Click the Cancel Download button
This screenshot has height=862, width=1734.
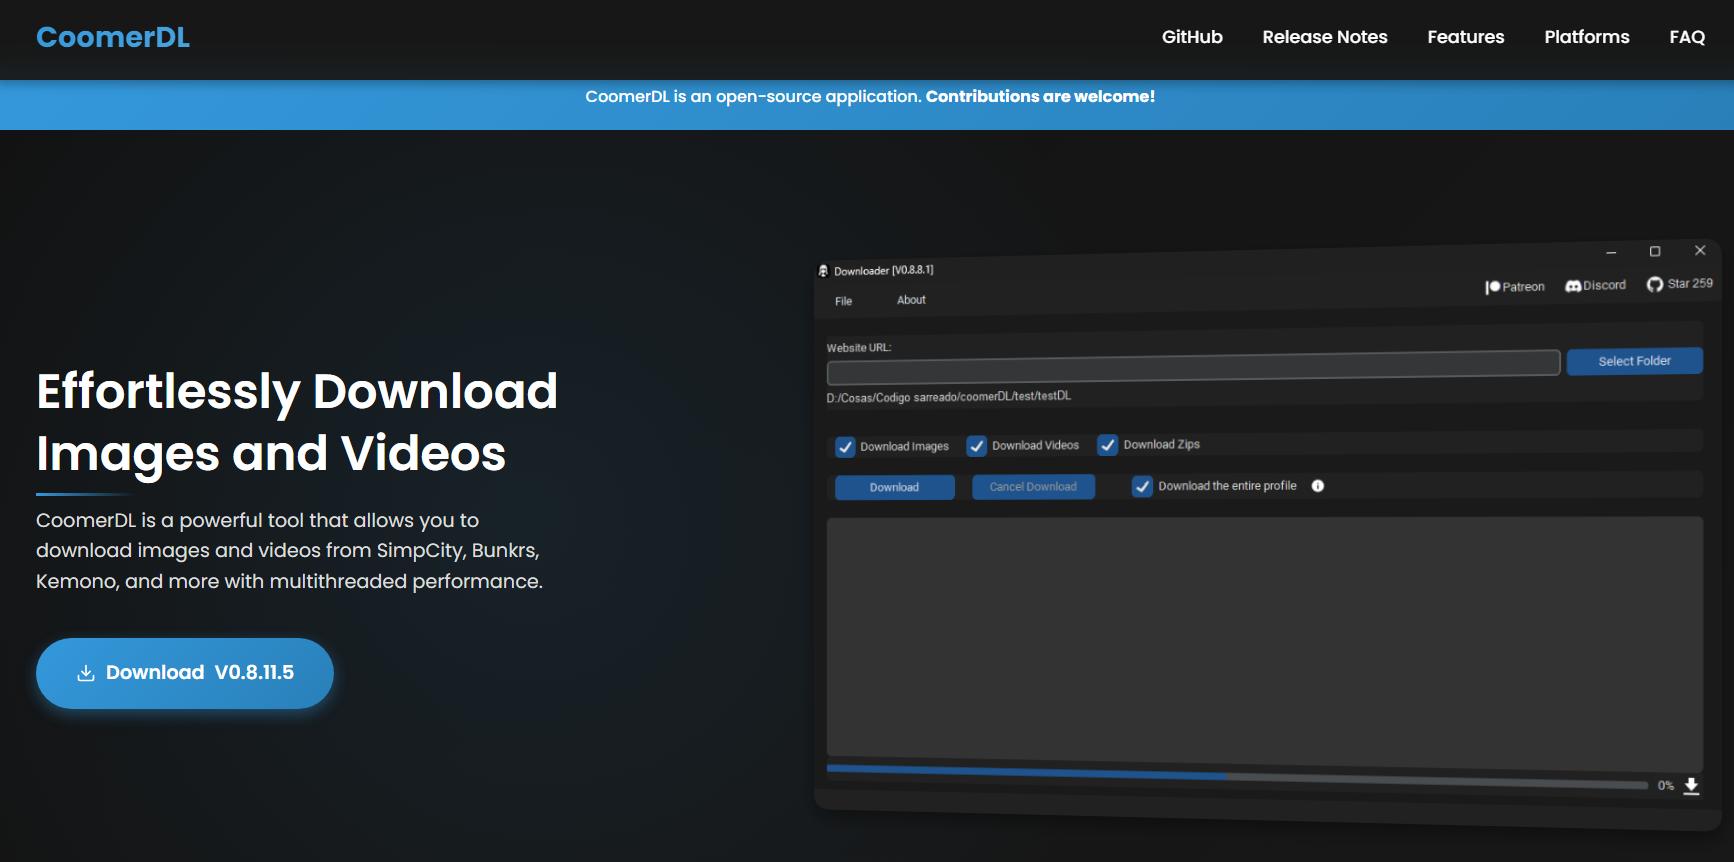pyautogui.click(x=1033, y=487)
